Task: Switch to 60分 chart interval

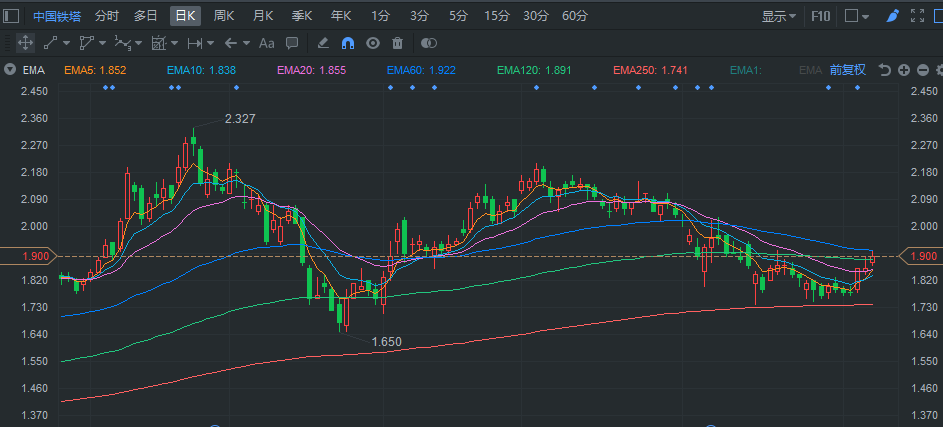Action: pos(574,16)
